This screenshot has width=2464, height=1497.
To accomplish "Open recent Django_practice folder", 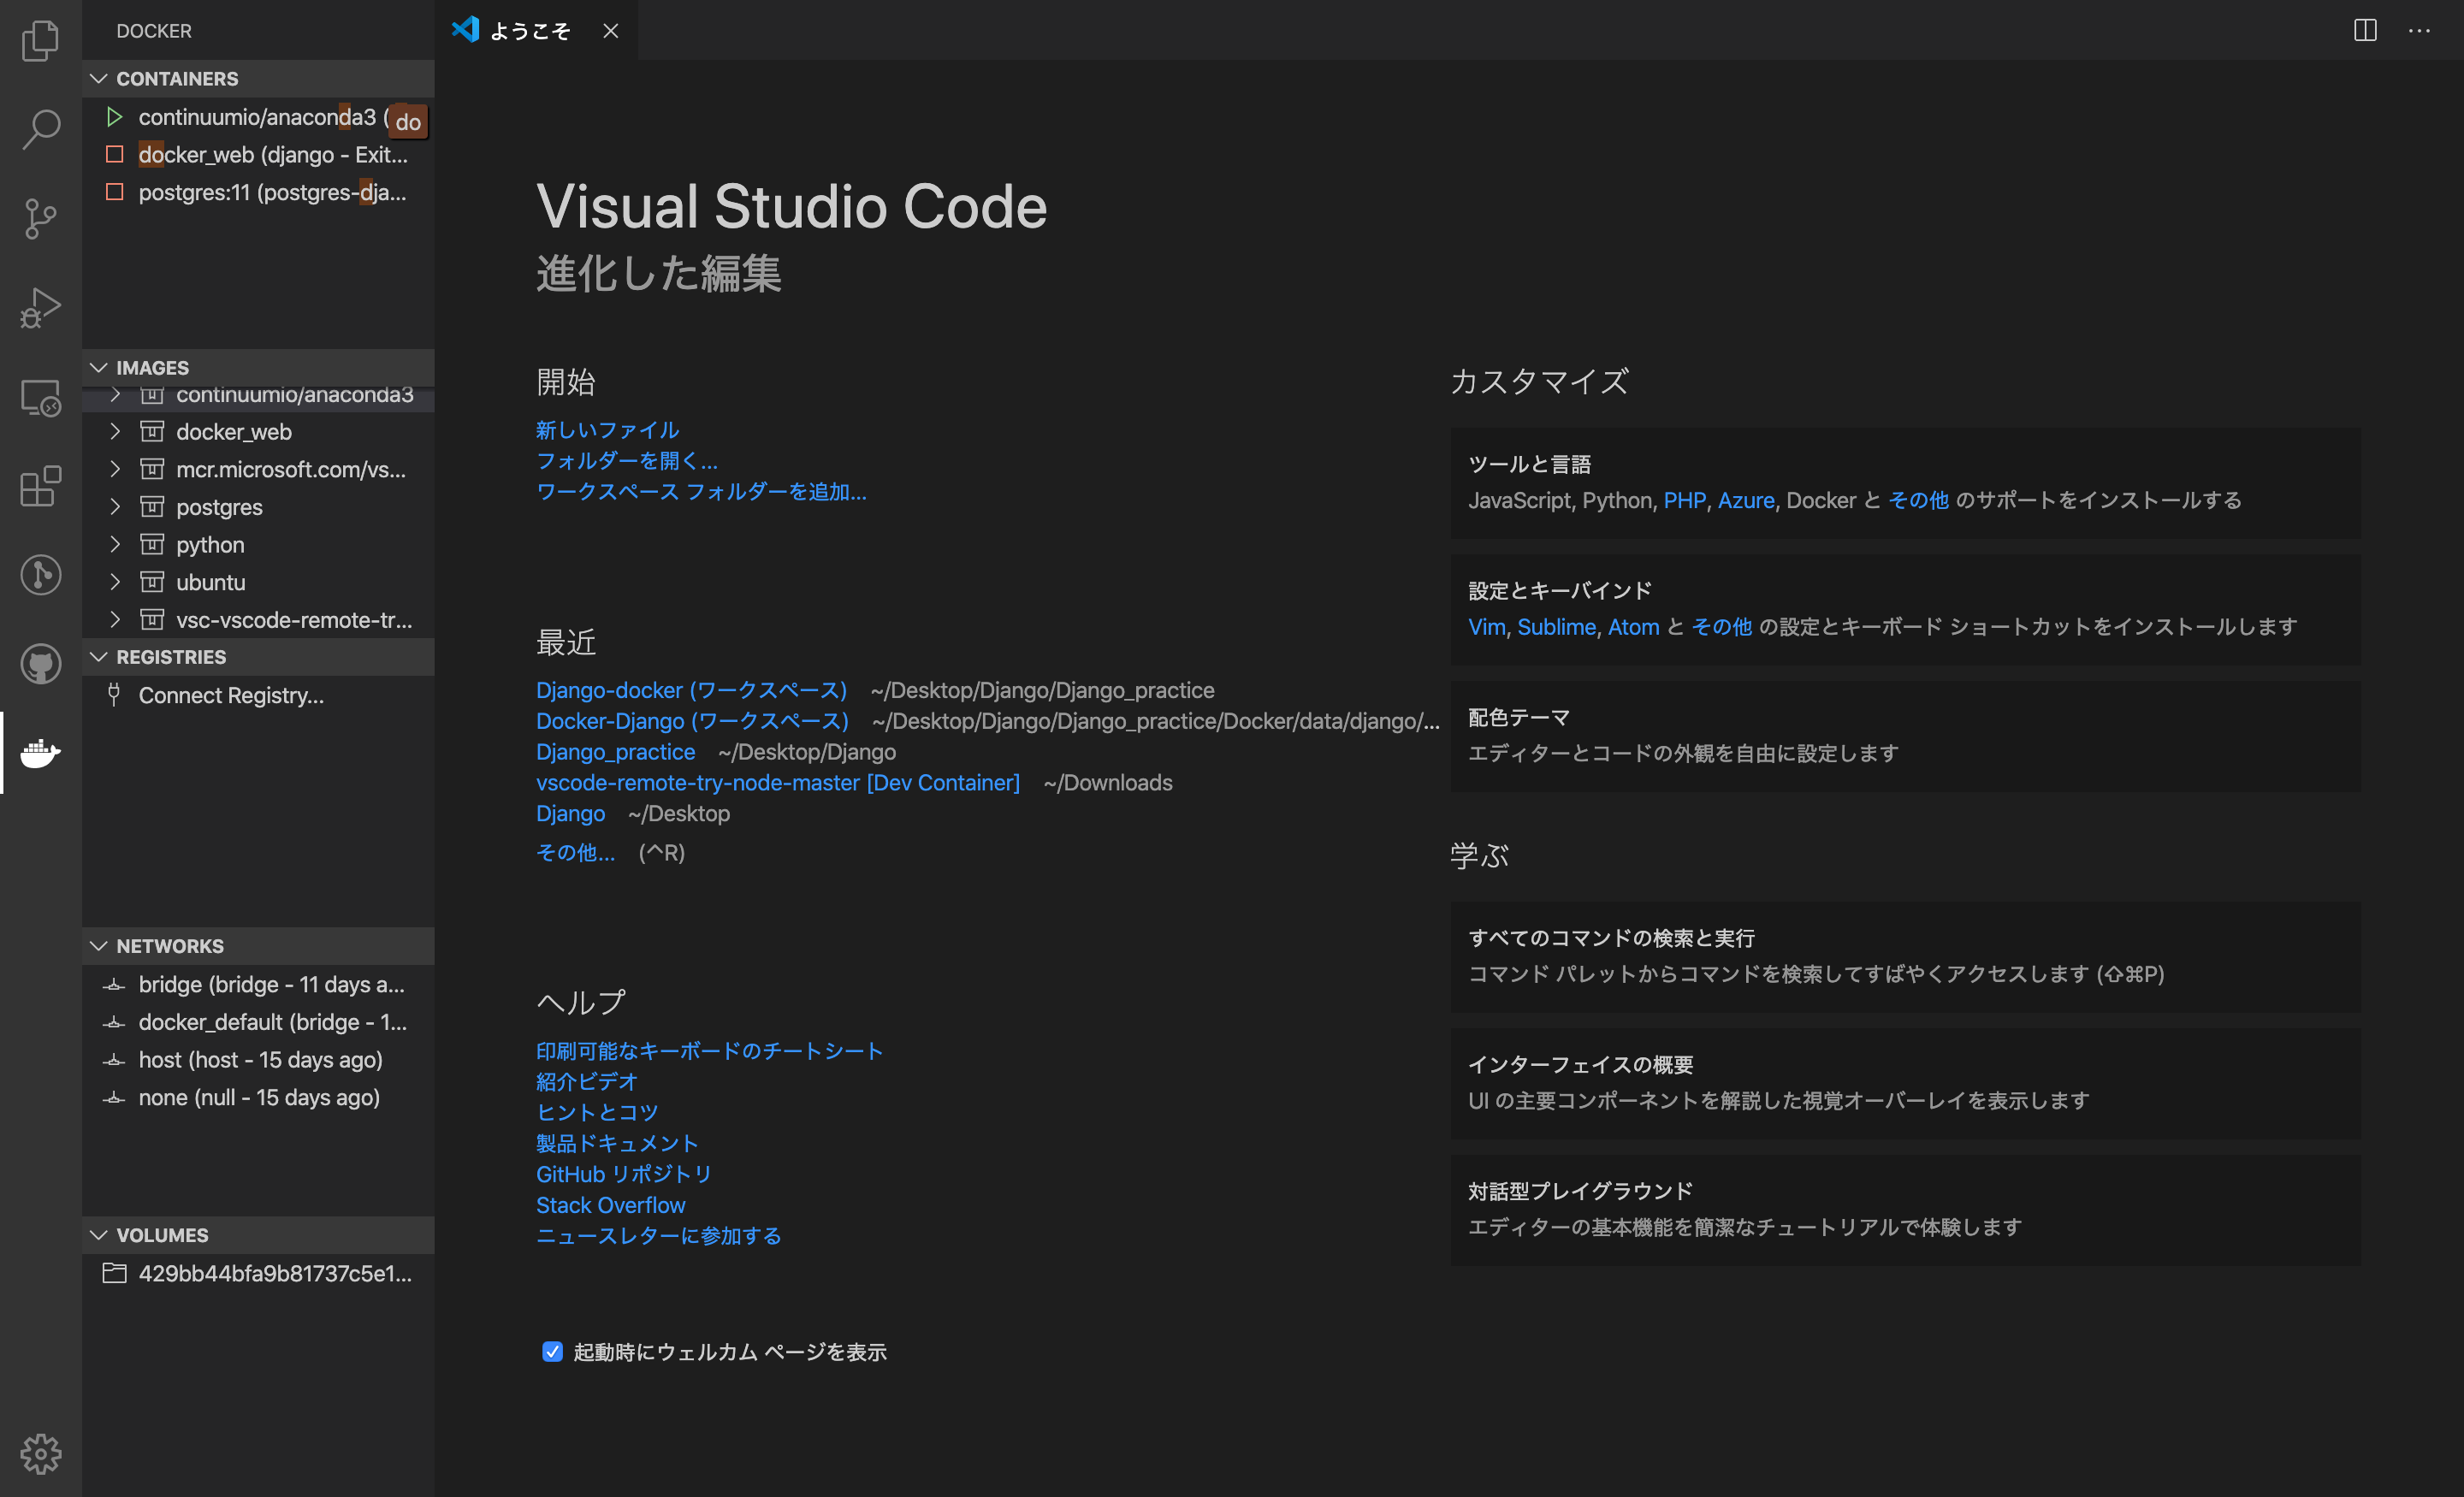I will 615,752.
